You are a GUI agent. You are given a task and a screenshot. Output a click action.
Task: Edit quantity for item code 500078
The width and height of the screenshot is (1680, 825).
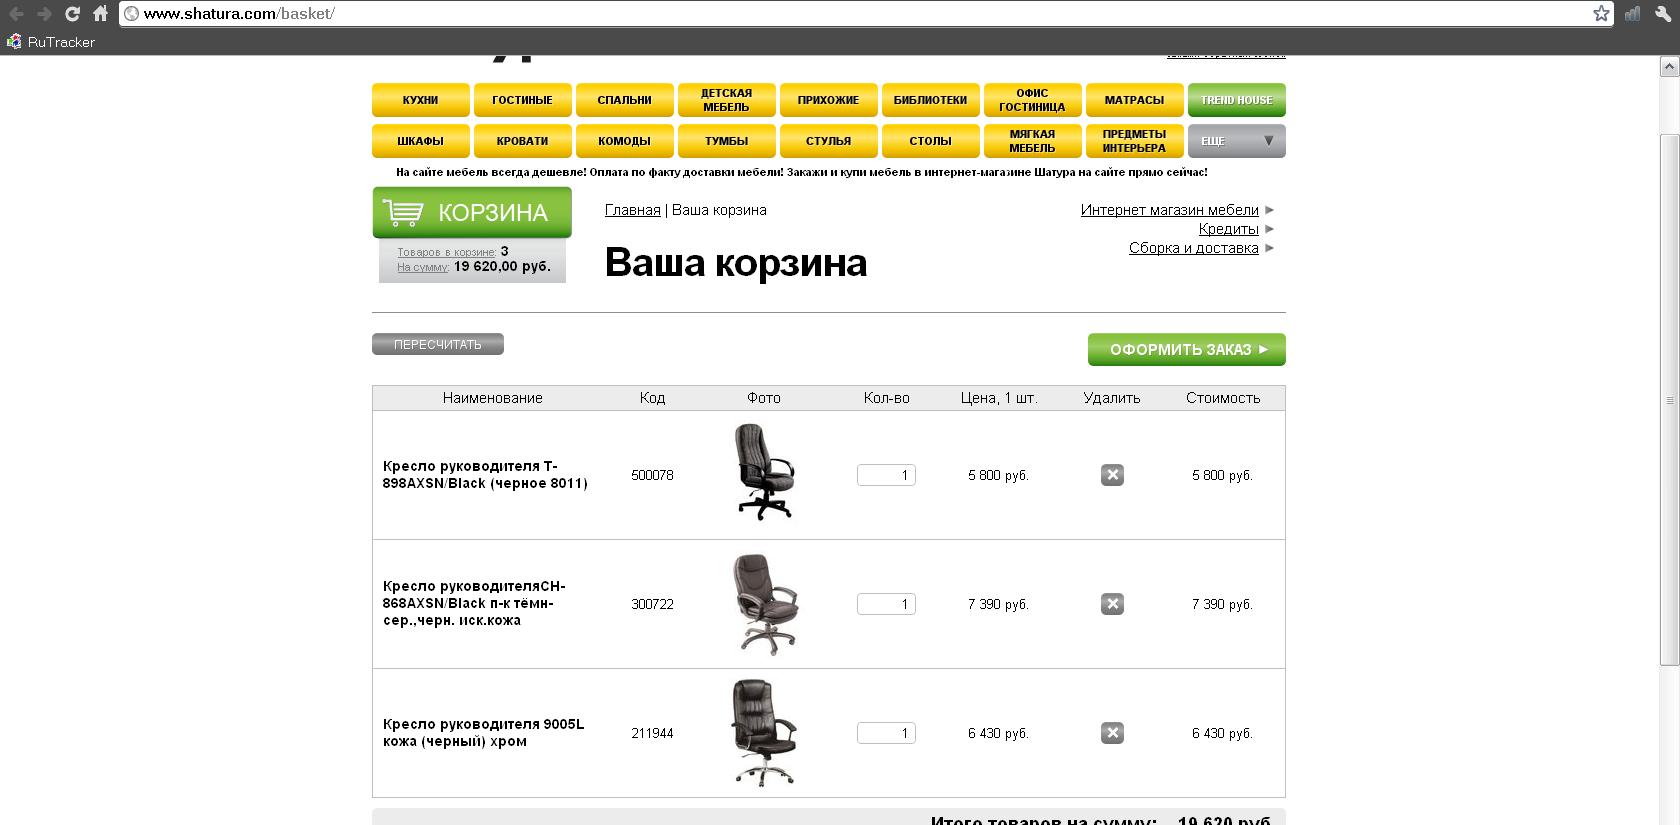click(886, 475)
